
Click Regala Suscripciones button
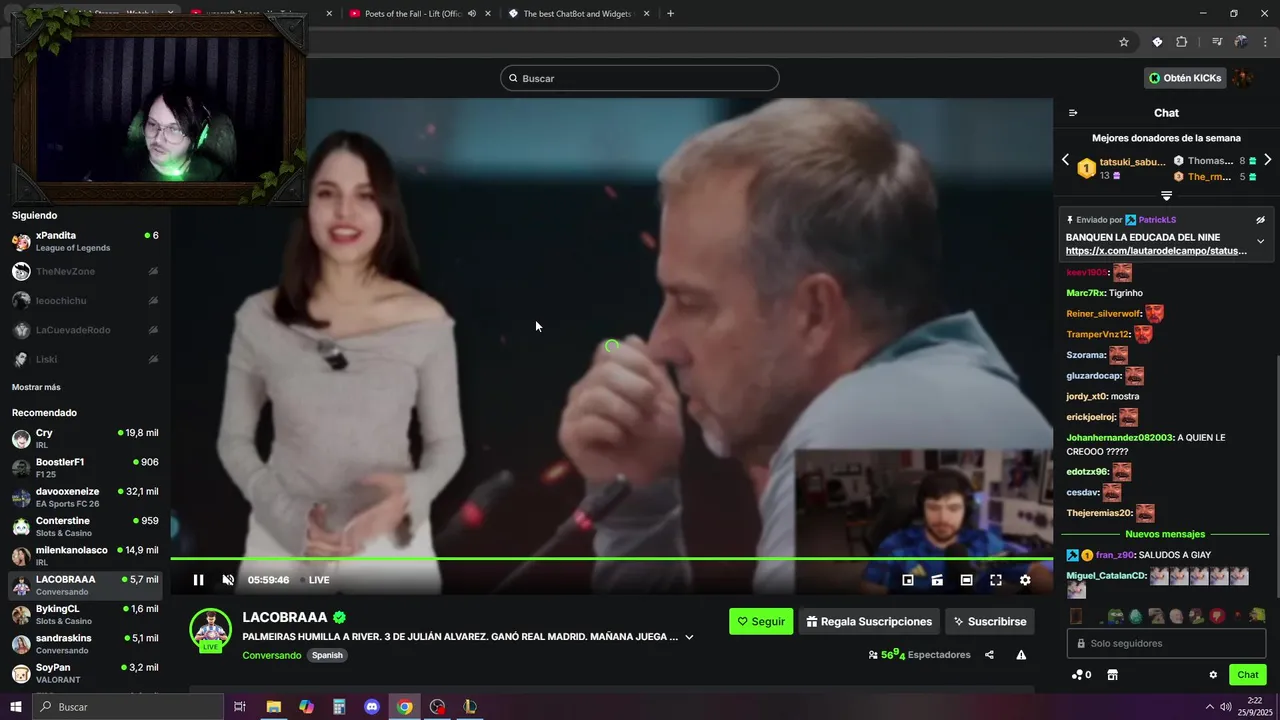click(x=869, y=621)
